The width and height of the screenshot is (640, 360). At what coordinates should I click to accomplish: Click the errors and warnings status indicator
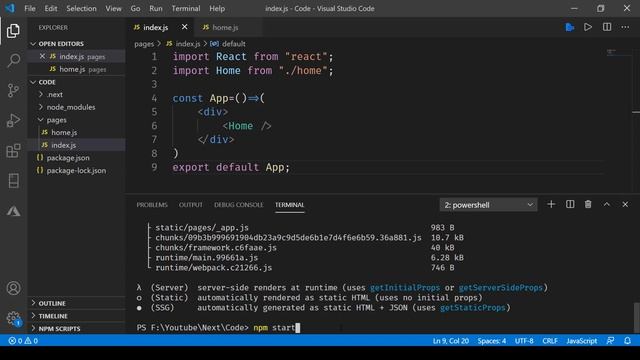23,341
